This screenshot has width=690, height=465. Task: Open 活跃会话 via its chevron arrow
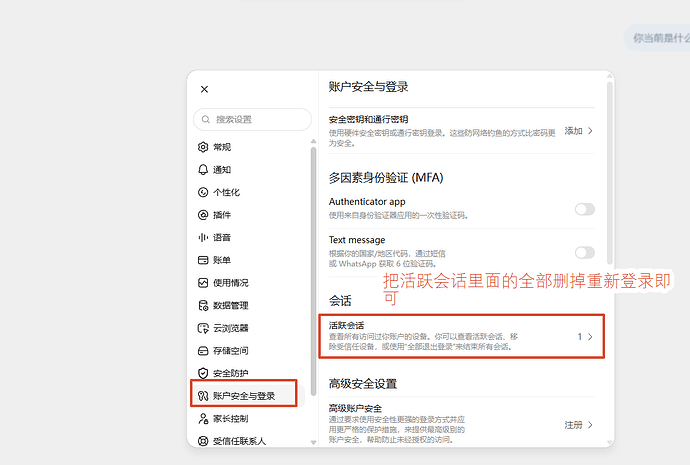590,337
